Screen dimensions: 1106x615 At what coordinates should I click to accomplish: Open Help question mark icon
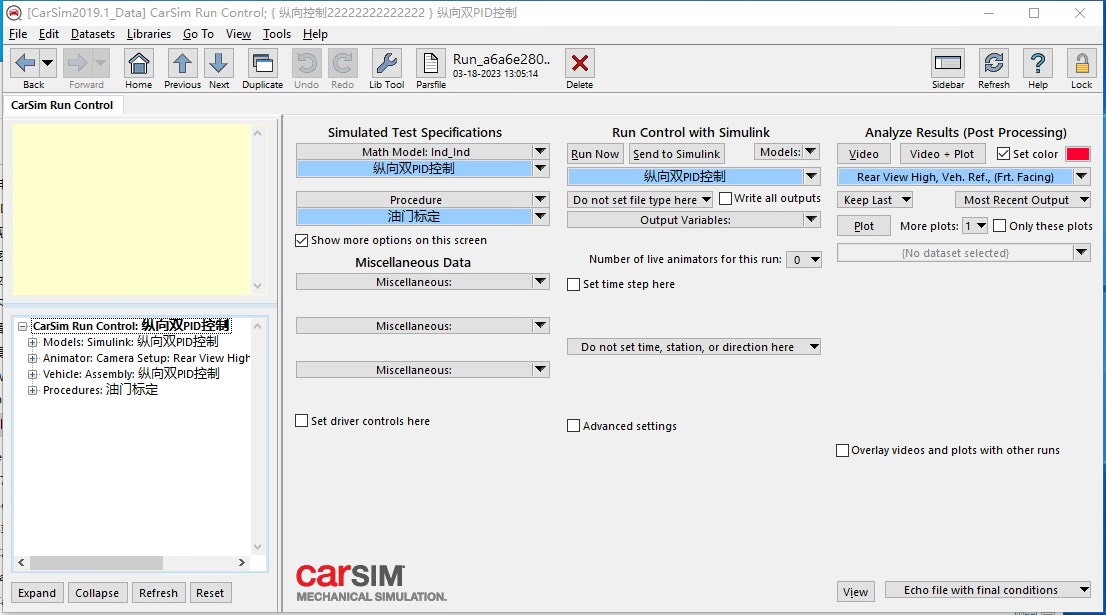pyautogui.click(x=1038, y=63)
